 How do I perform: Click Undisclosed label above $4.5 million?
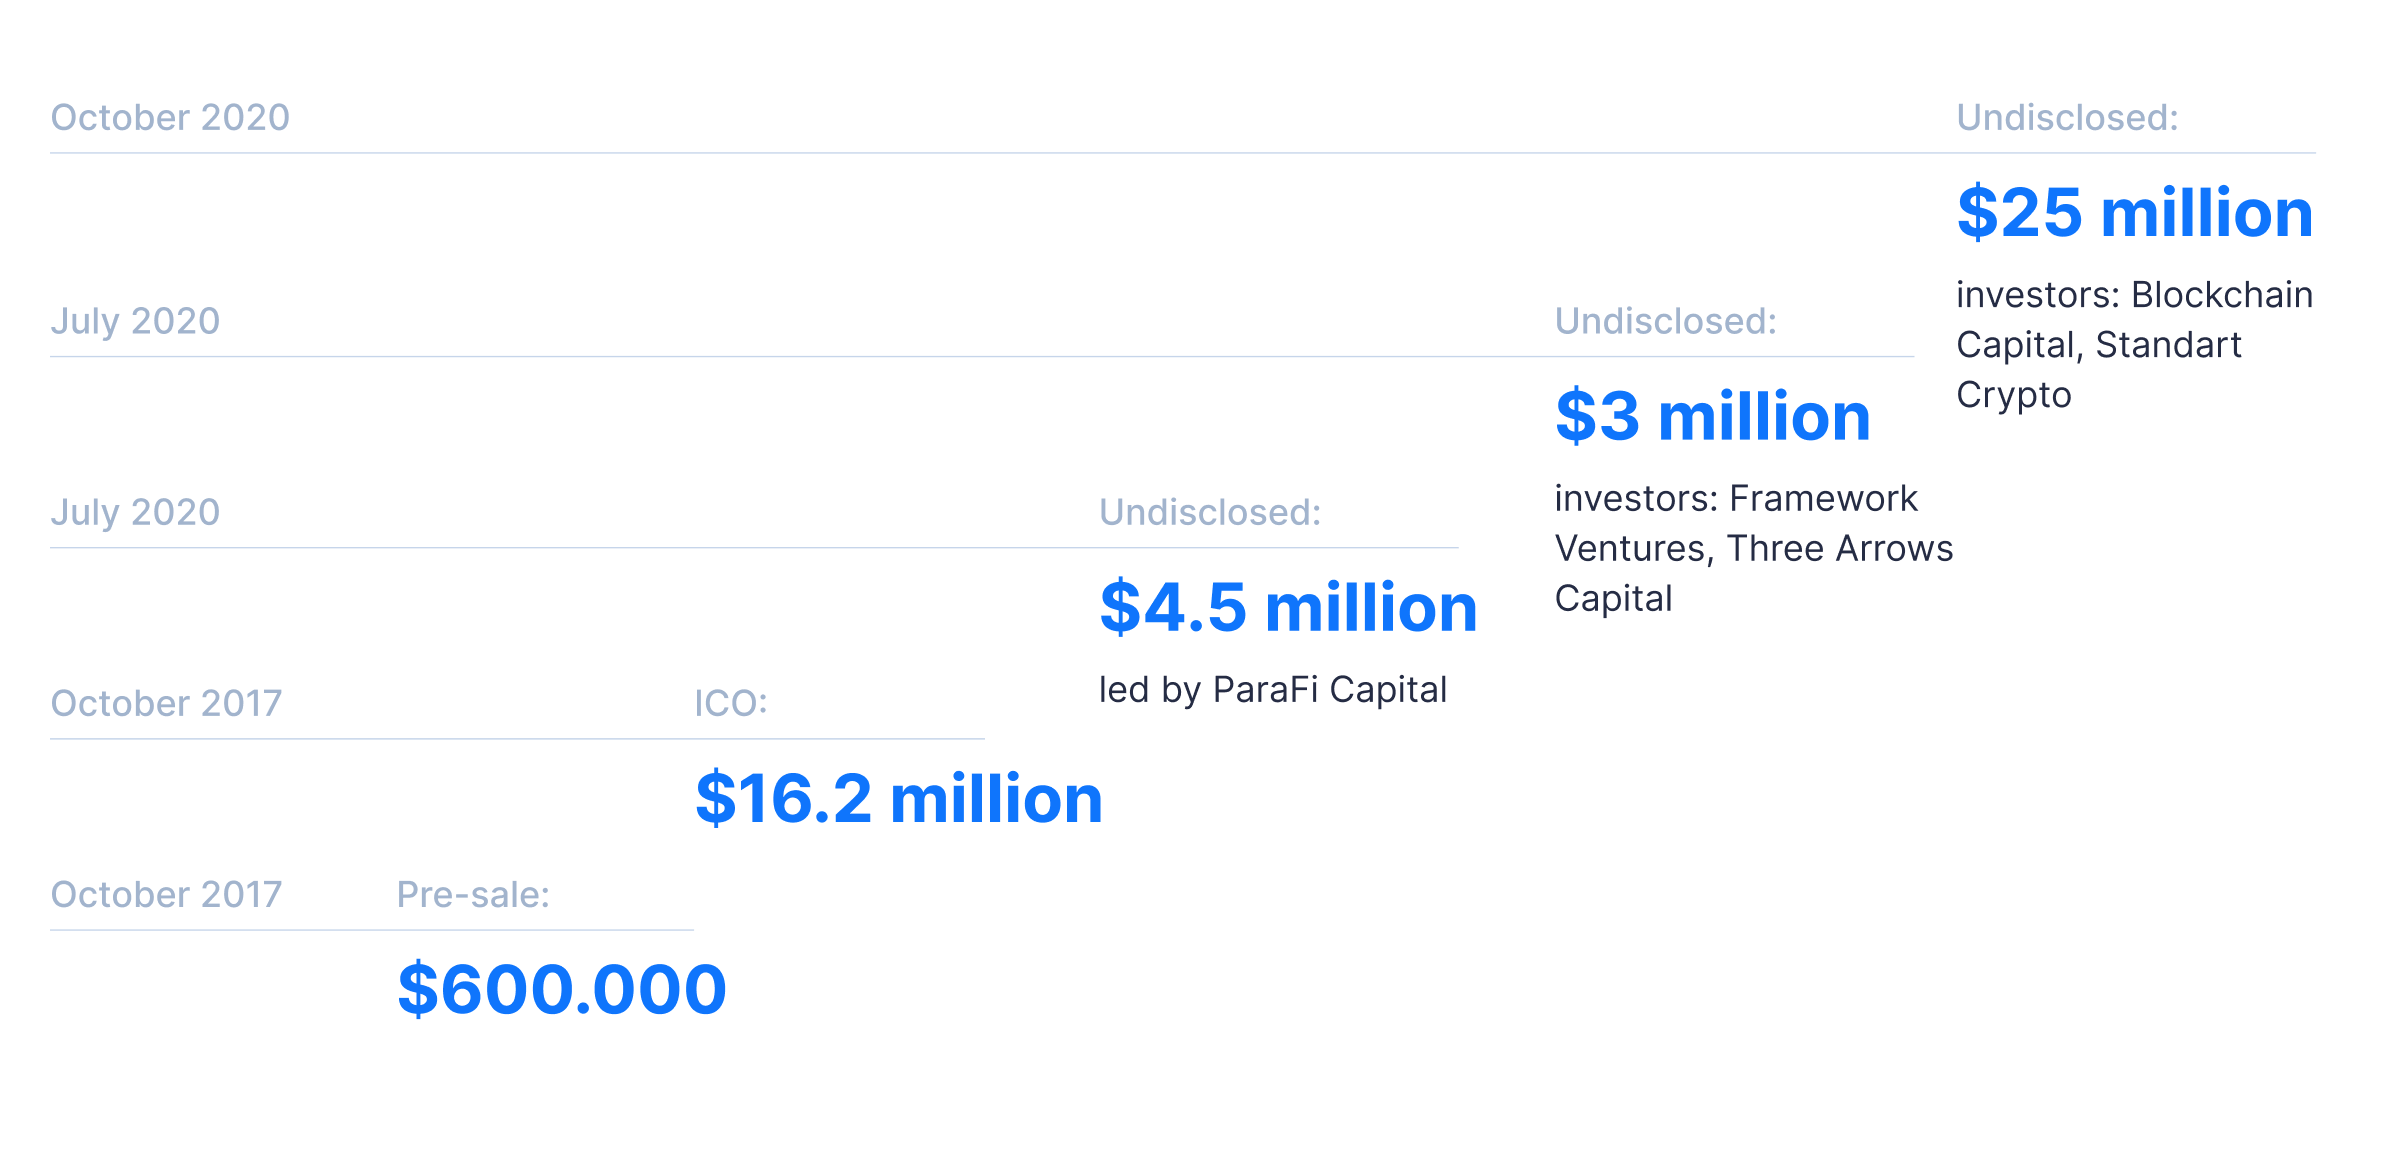[x=1210, y=512]
